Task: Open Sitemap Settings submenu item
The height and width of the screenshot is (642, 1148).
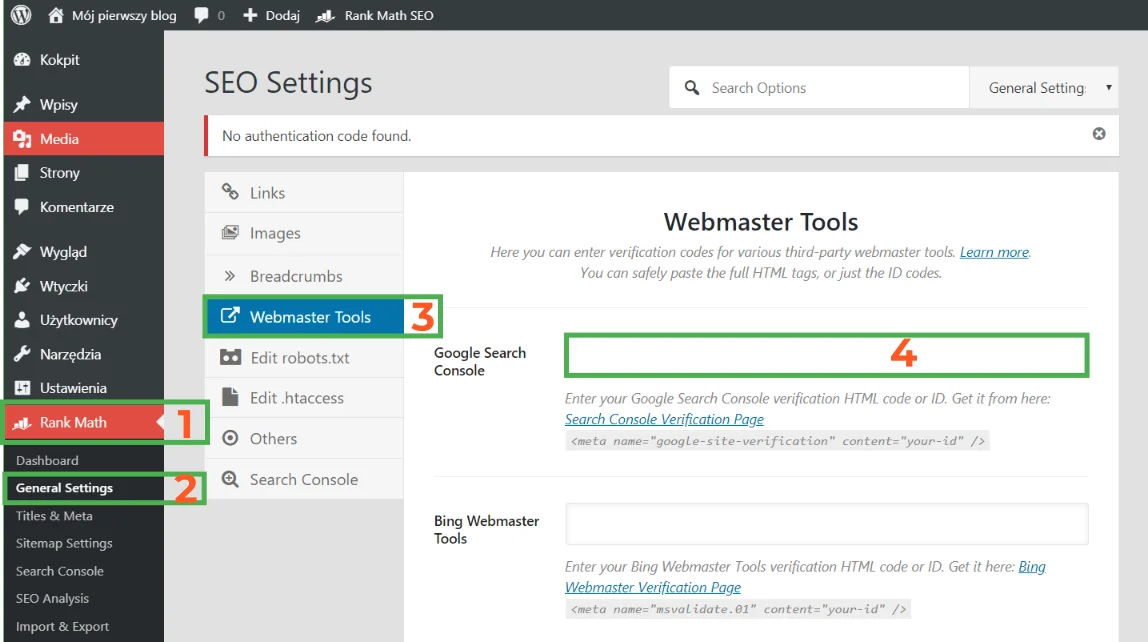Action: coord(64,543)
